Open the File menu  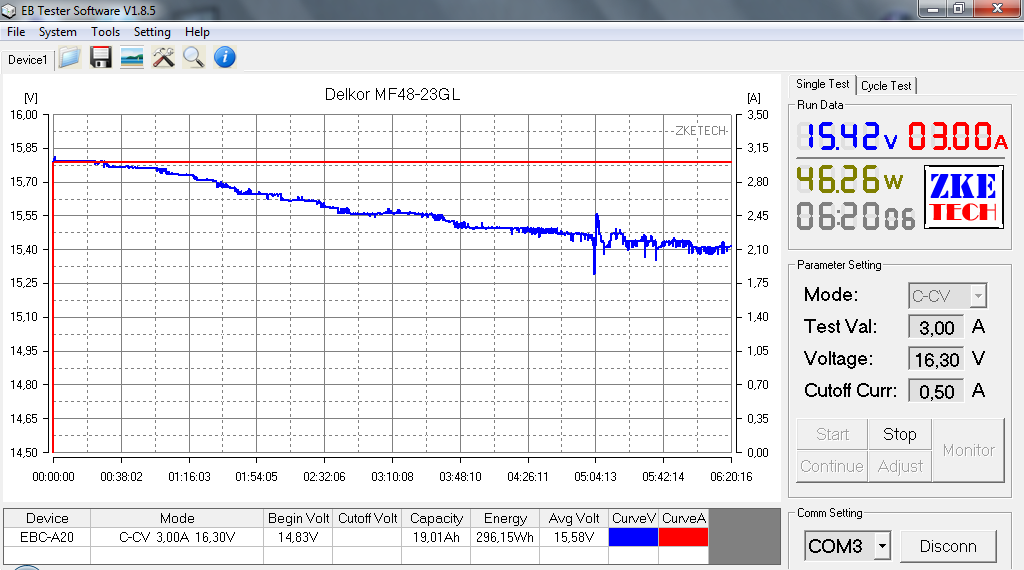coord(16,32)
